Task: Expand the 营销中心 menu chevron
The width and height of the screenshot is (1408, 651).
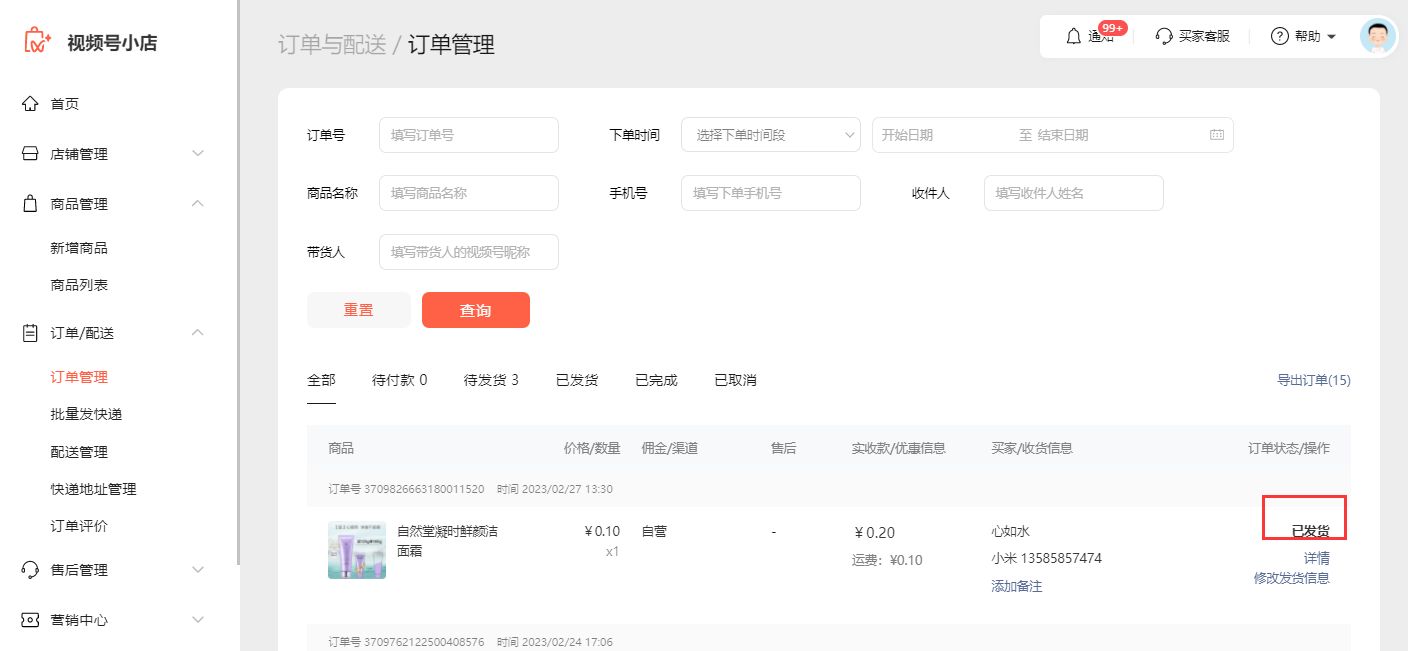Action: point(197,619)
